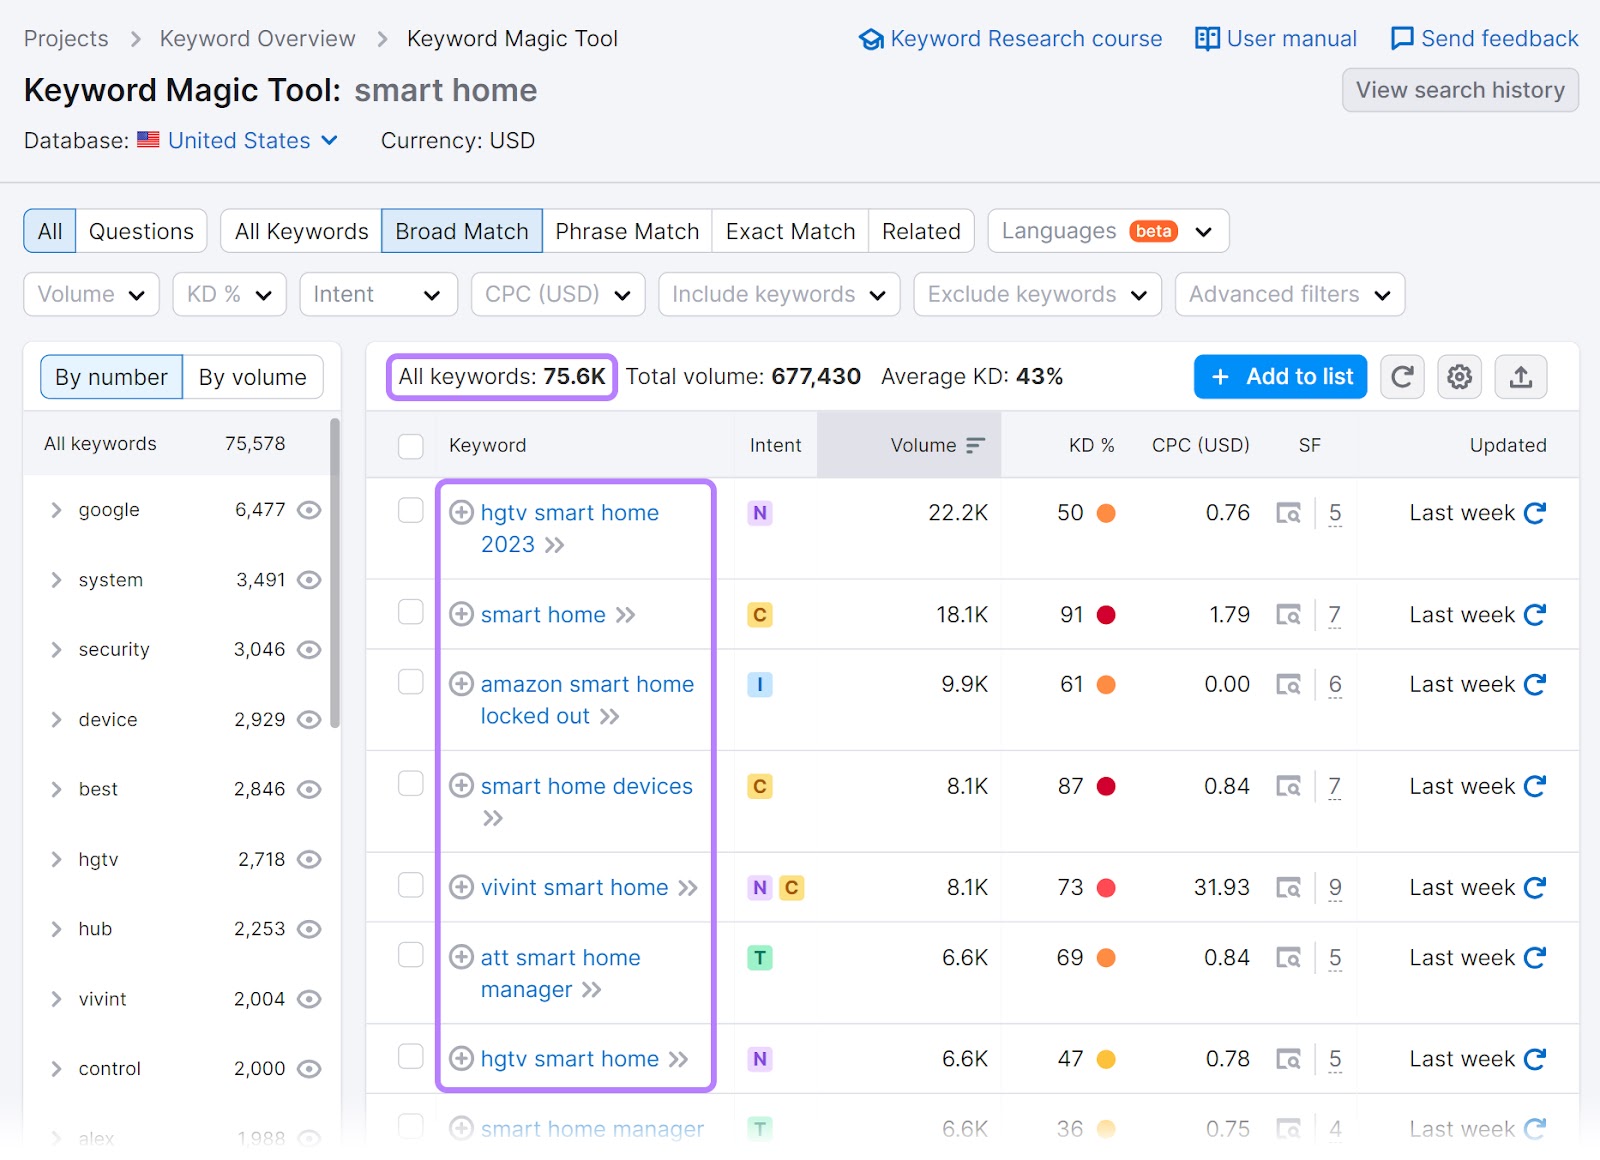The image size is (1600, 1160).
Task: Click the User manual icon
Action: coord(1206,38)
